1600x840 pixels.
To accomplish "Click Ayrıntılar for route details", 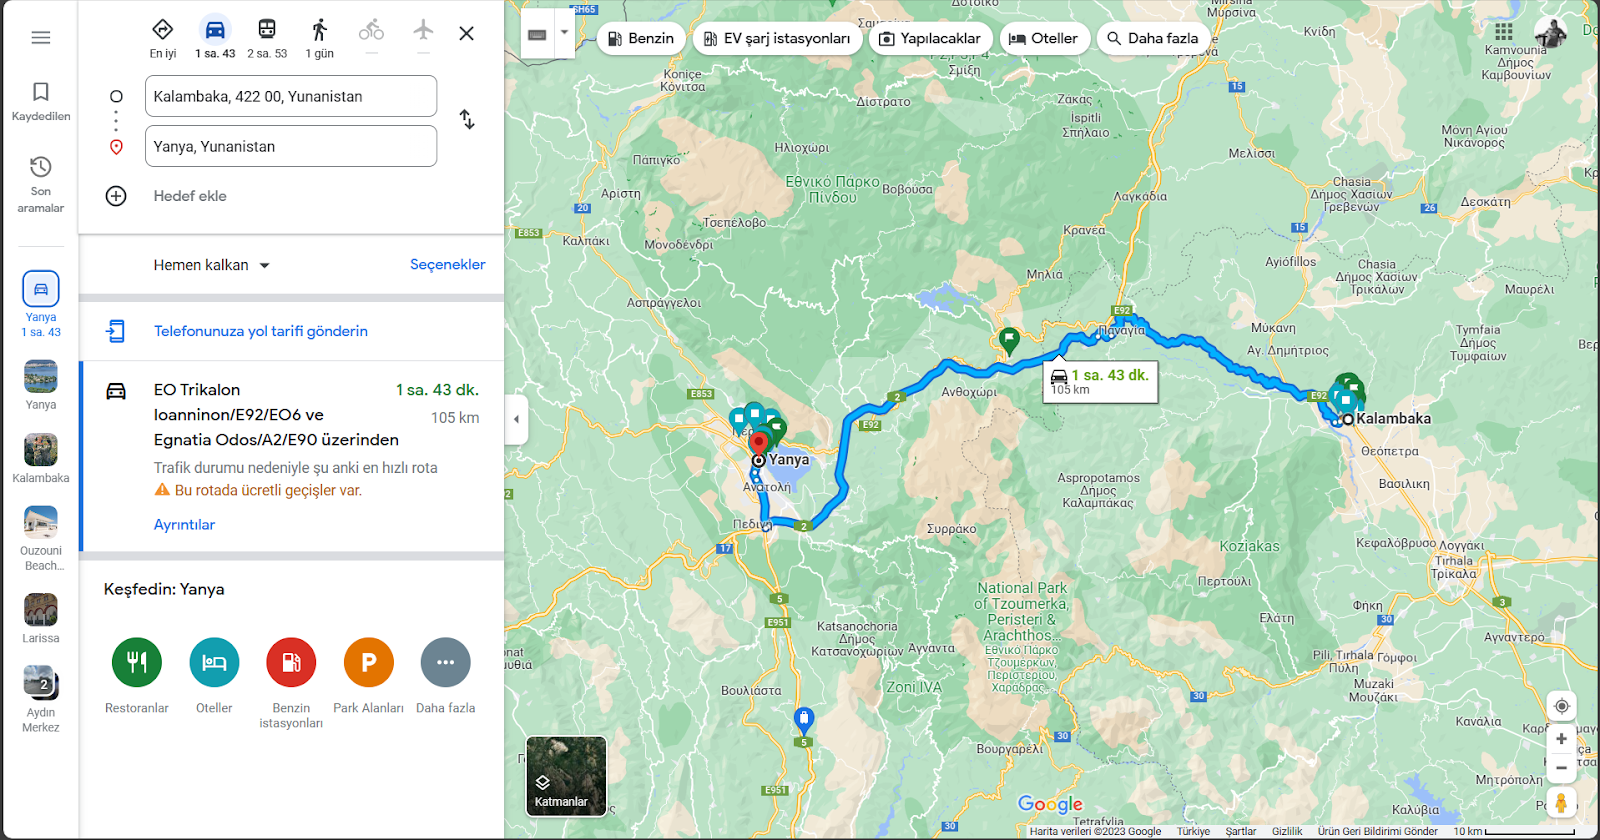I will (184, 524).
